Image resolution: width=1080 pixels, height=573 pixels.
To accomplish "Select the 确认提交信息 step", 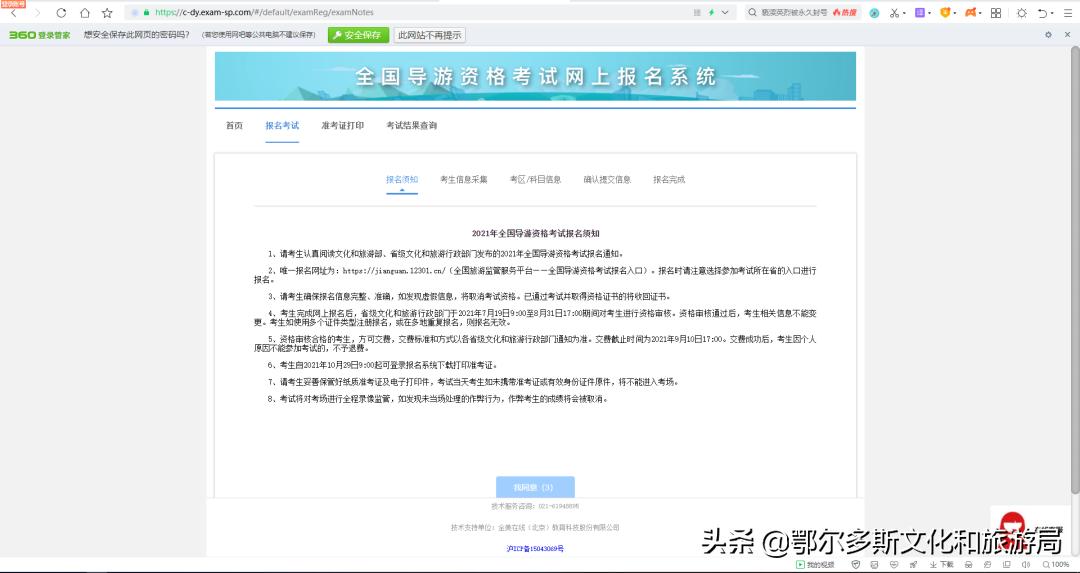I will tap(607, 180).
